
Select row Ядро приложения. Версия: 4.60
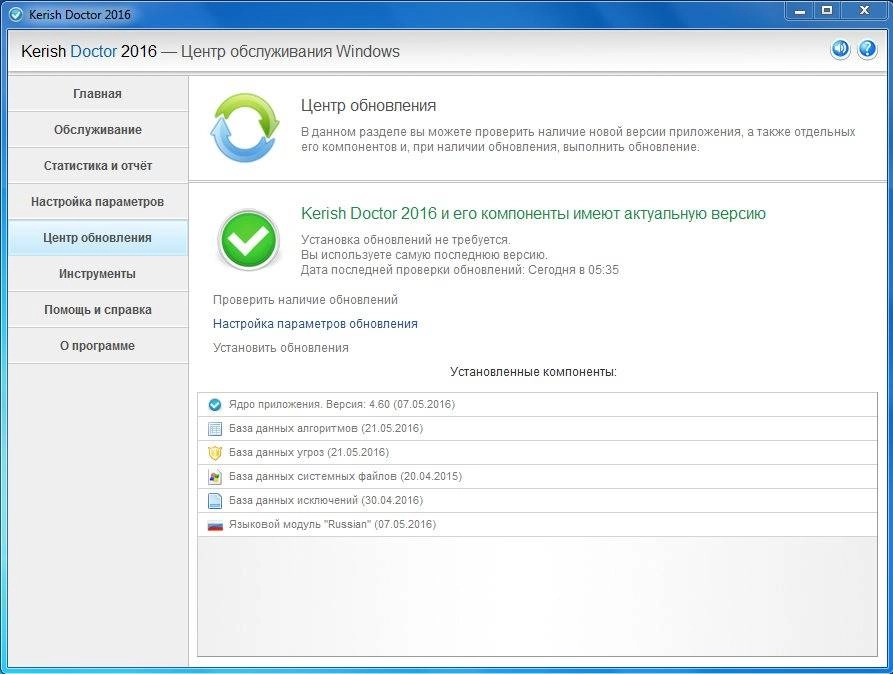click(x=537, y=405)
